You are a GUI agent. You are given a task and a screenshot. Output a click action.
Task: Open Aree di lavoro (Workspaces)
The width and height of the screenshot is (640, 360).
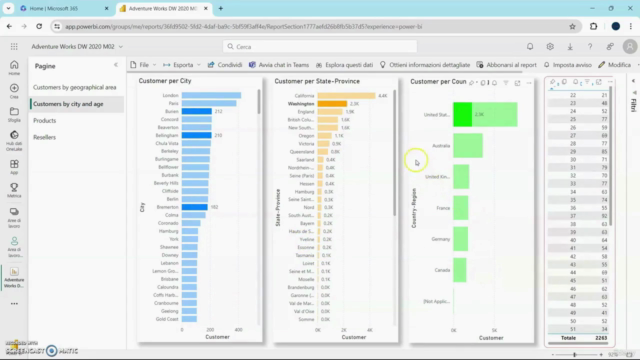tap(14, 218)
